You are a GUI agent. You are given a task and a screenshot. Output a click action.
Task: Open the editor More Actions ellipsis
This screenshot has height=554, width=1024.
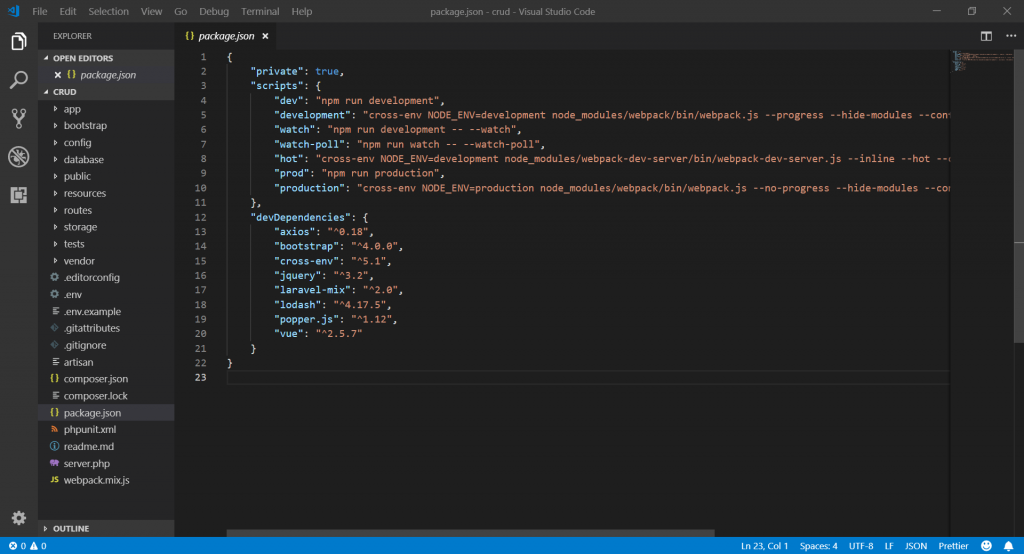(x=1011, y=36)
